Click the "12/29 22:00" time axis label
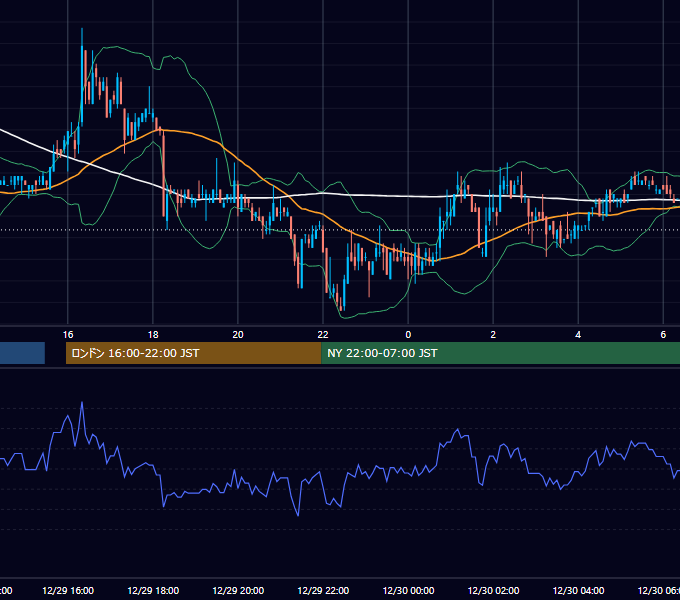Image resolution: width=680 pixels, height=600 pixels. pyautogui.click(x=323, y=590)
